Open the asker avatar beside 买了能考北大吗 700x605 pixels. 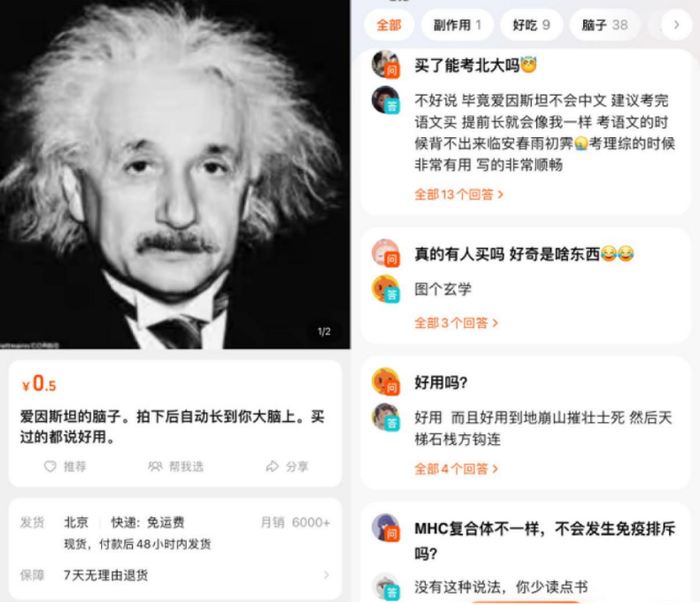385,64
